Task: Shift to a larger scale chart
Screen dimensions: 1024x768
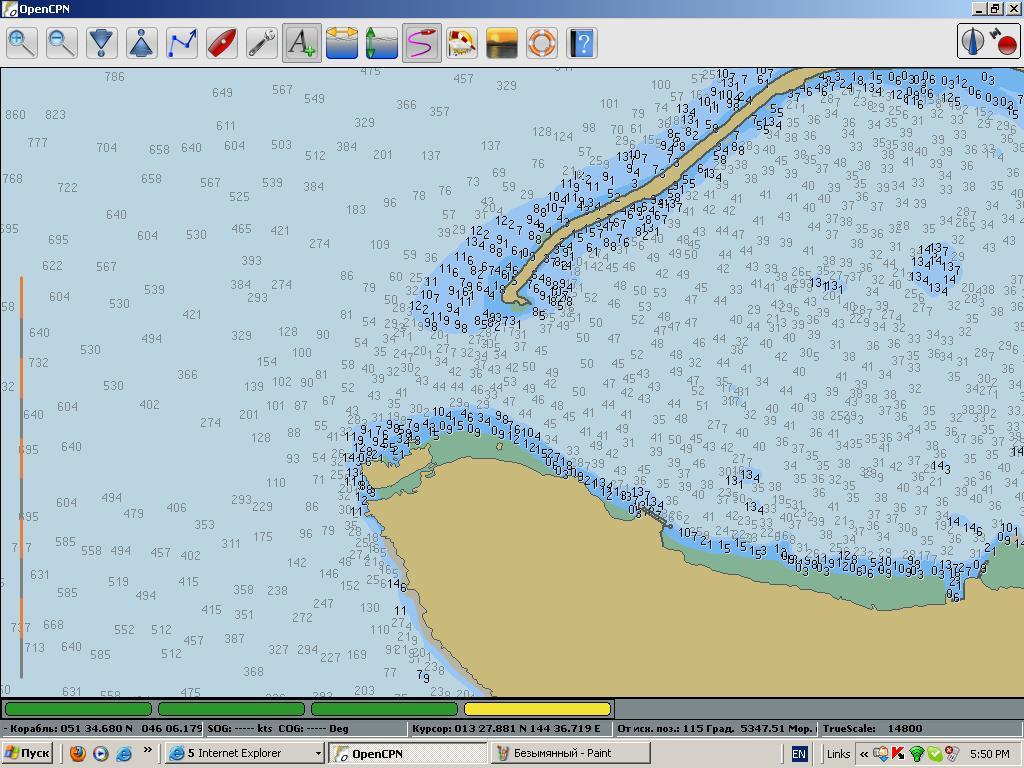Action: pyautogui.click(x=102, y=43)
